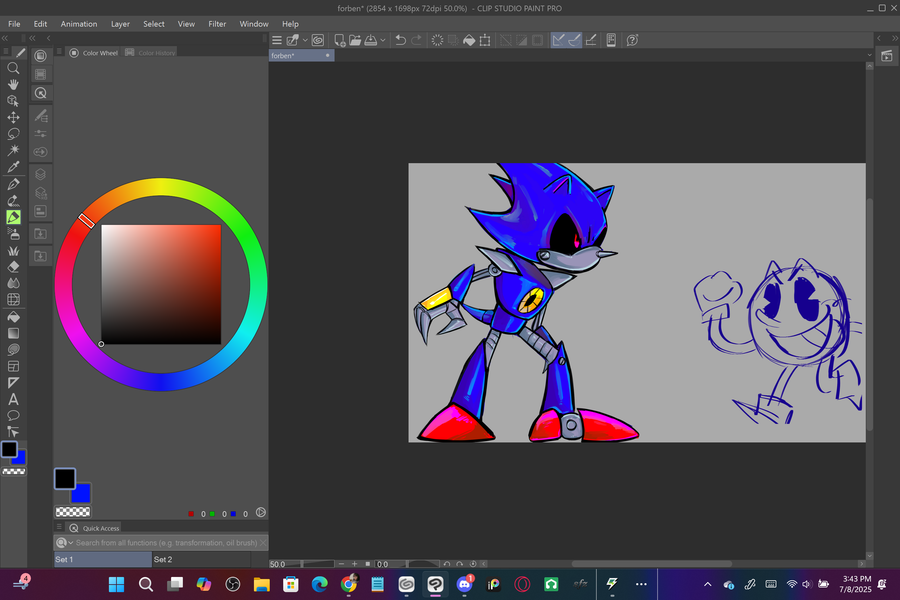Expand the Save options dropdown arrow

tap(383, 40)
